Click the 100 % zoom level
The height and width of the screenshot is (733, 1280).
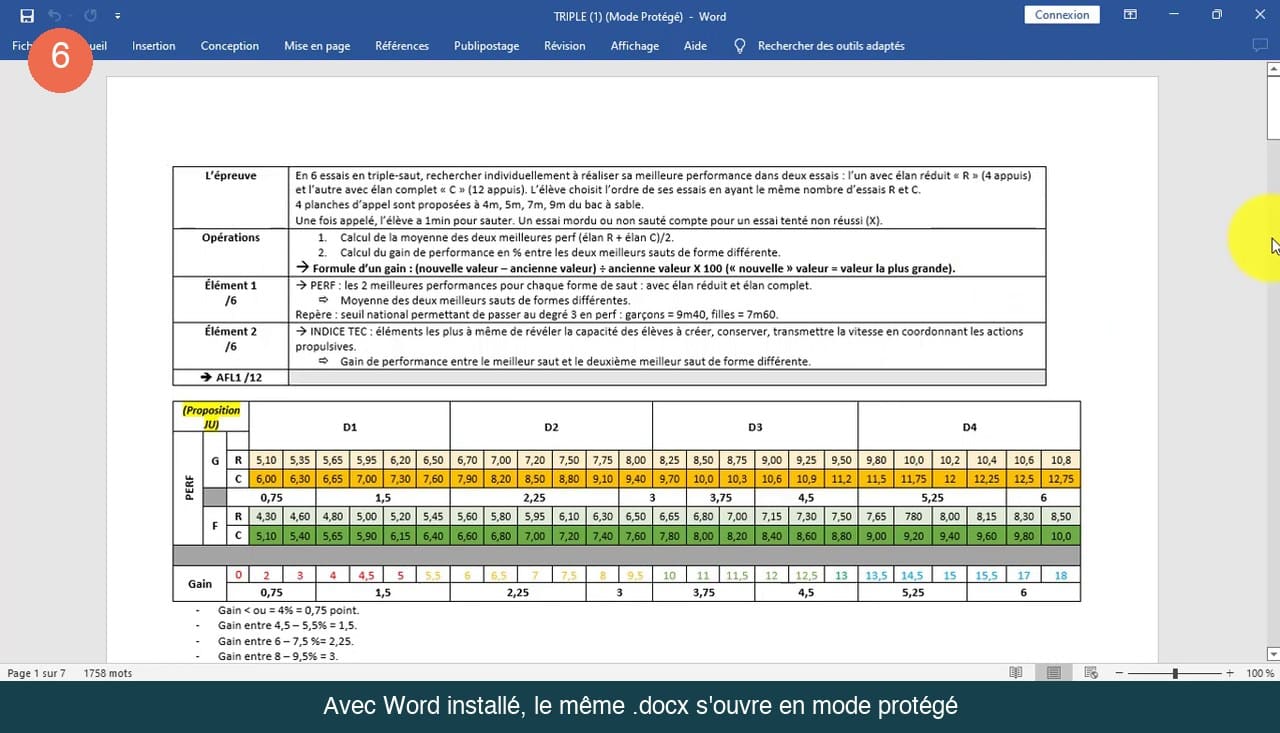coord(1260,673)
